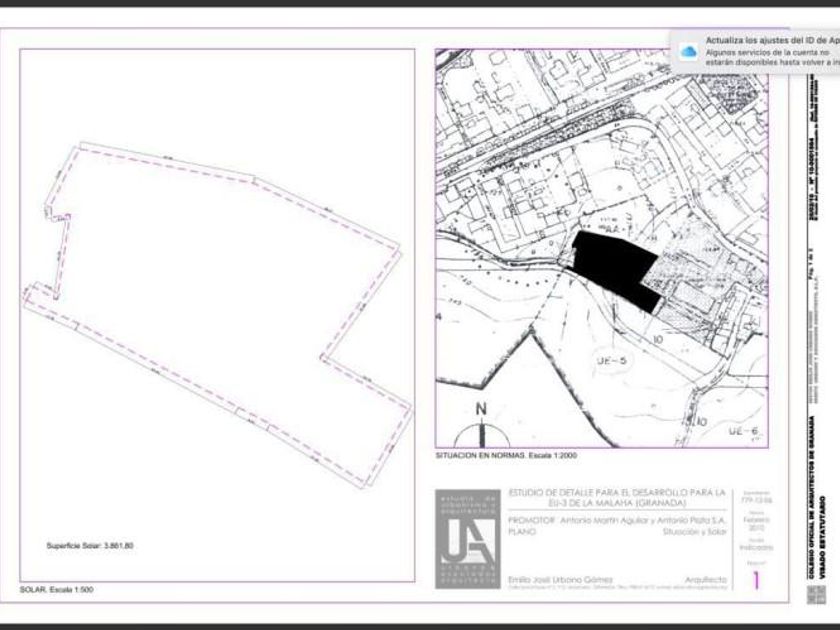The image size is (840, 630).
Task: Click notification text 'Algunos servicios de la cuenta no'
Action: pos(767,52)
